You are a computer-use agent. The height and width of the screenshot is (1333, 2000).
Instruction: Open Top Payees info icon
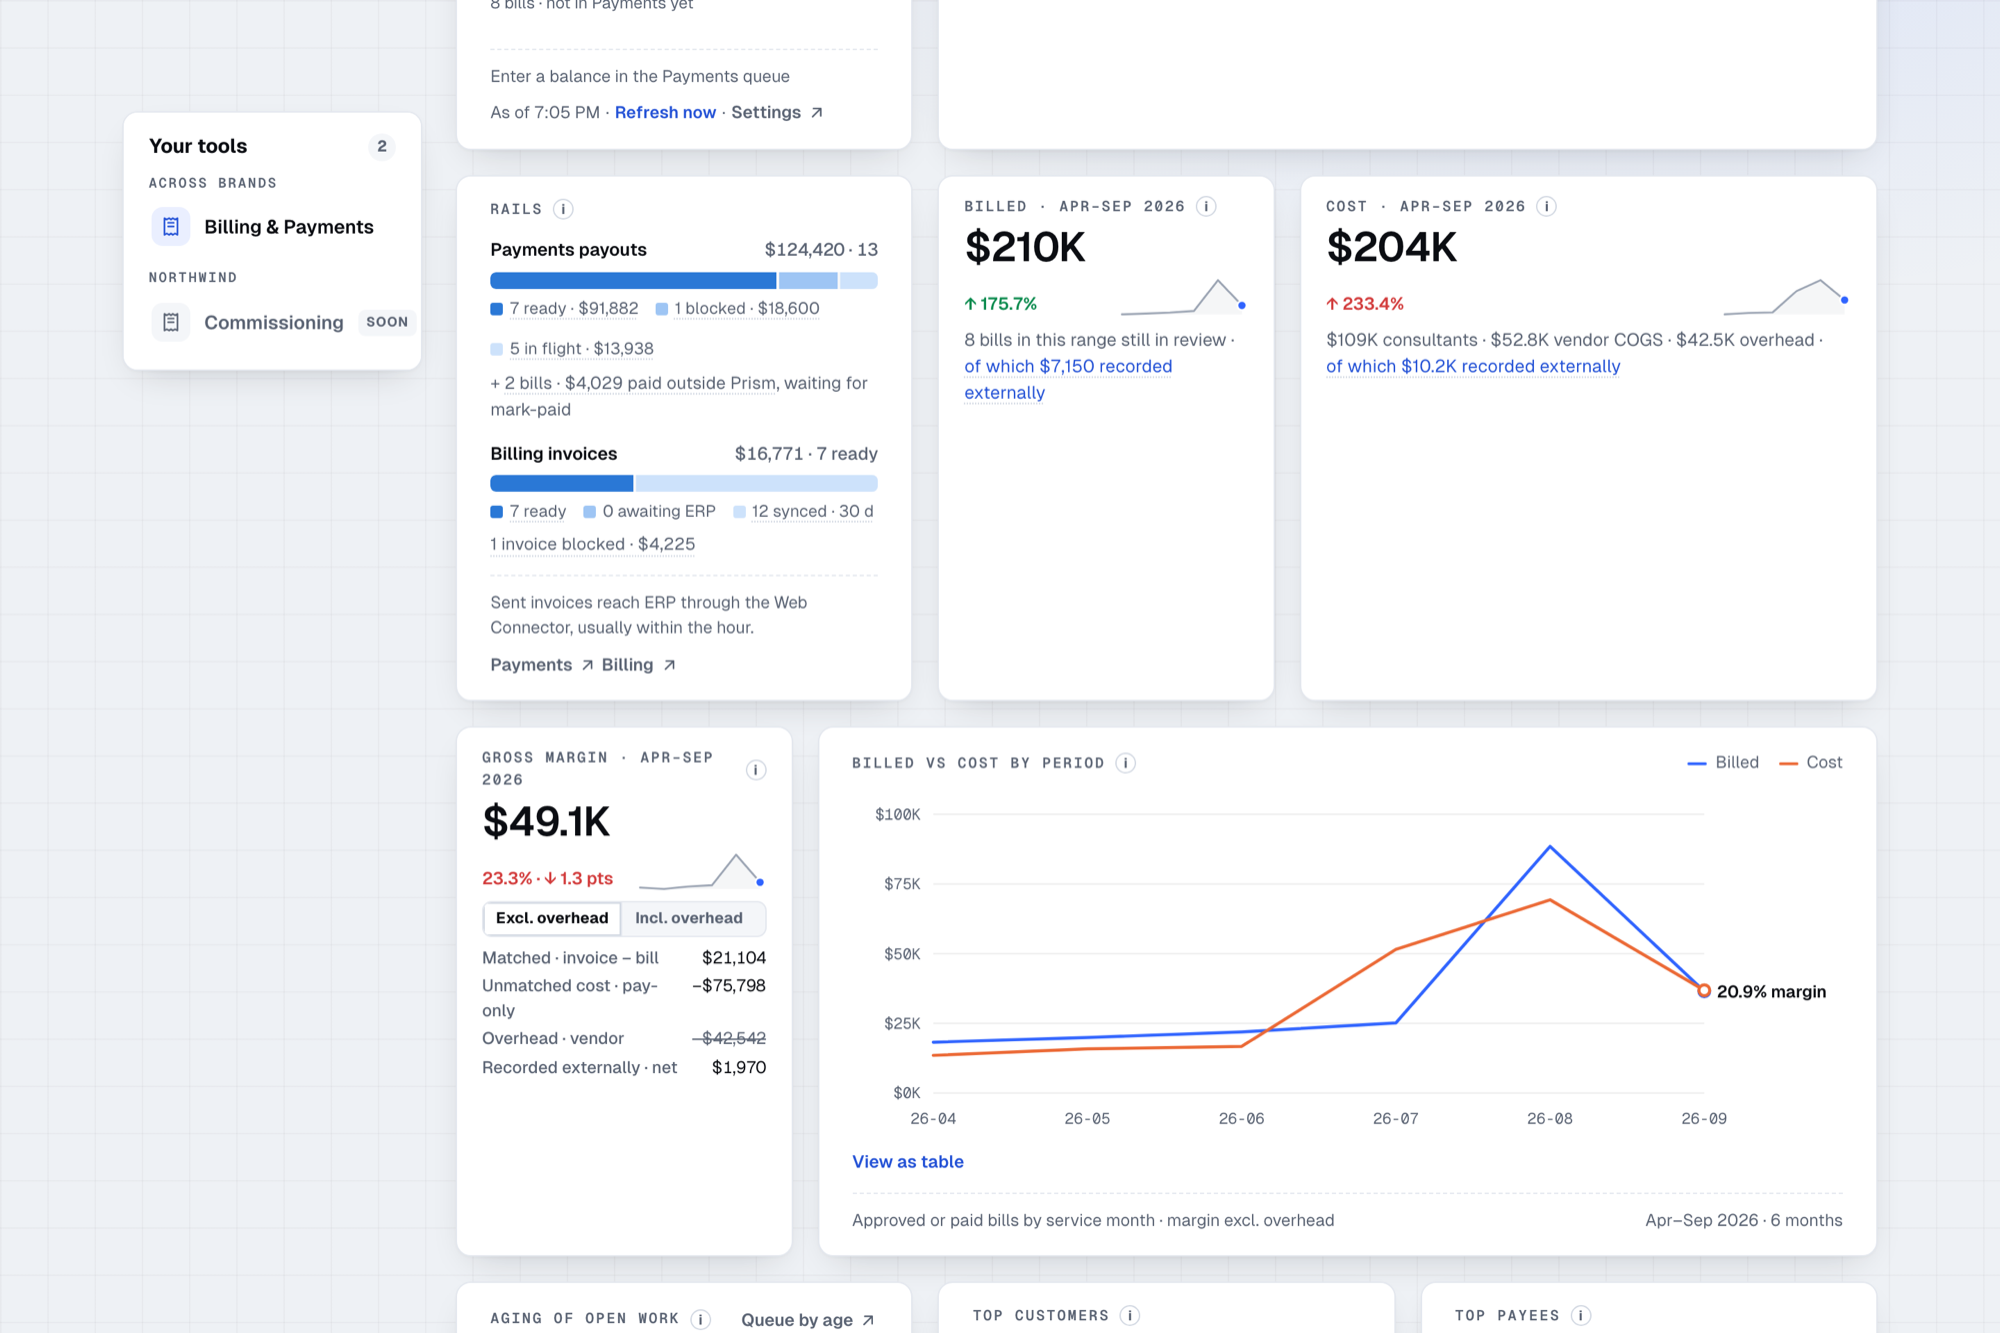pyautogui.click(x=1580, y=1315)
